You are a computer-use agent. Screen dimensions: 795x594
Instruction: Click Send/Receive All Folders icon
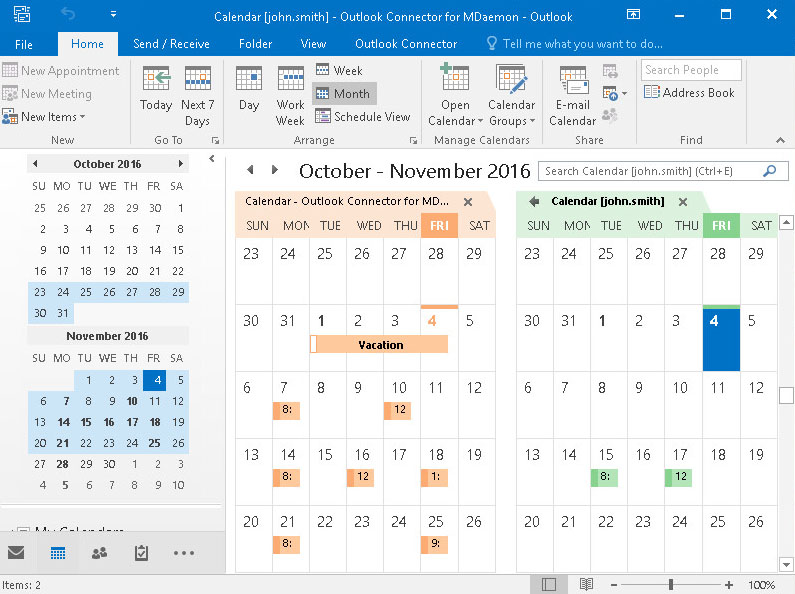point(22,14)
